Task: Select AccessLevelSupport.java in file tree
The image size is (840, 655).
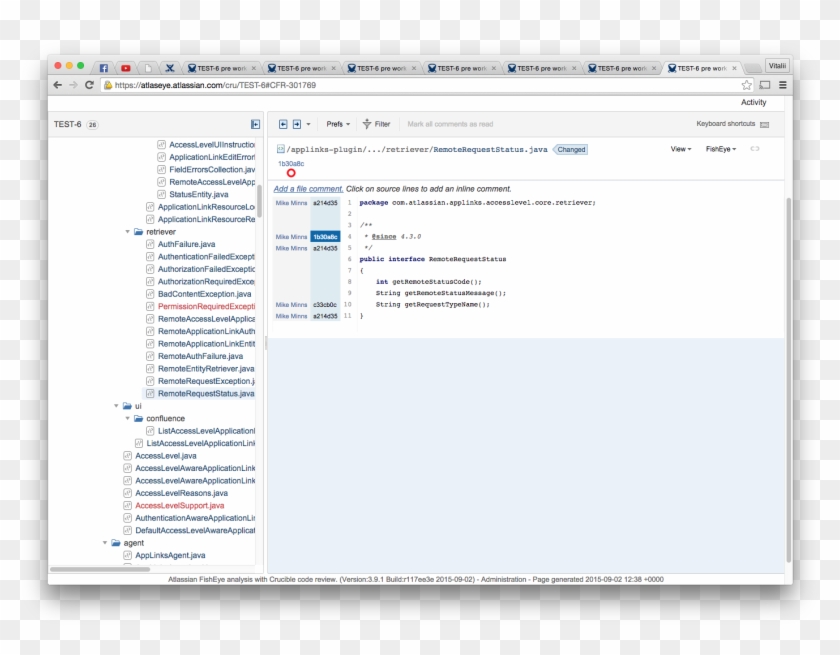Action: (179, 506)
